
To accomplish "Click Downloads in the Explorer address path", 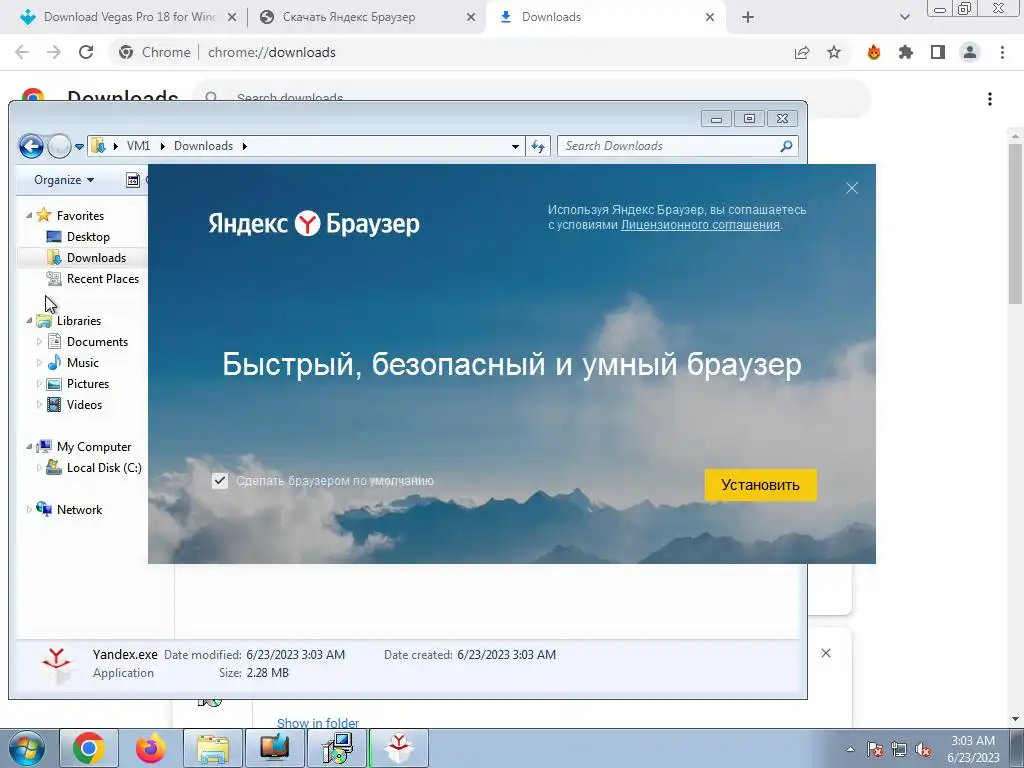I will (x=203, y=146).
